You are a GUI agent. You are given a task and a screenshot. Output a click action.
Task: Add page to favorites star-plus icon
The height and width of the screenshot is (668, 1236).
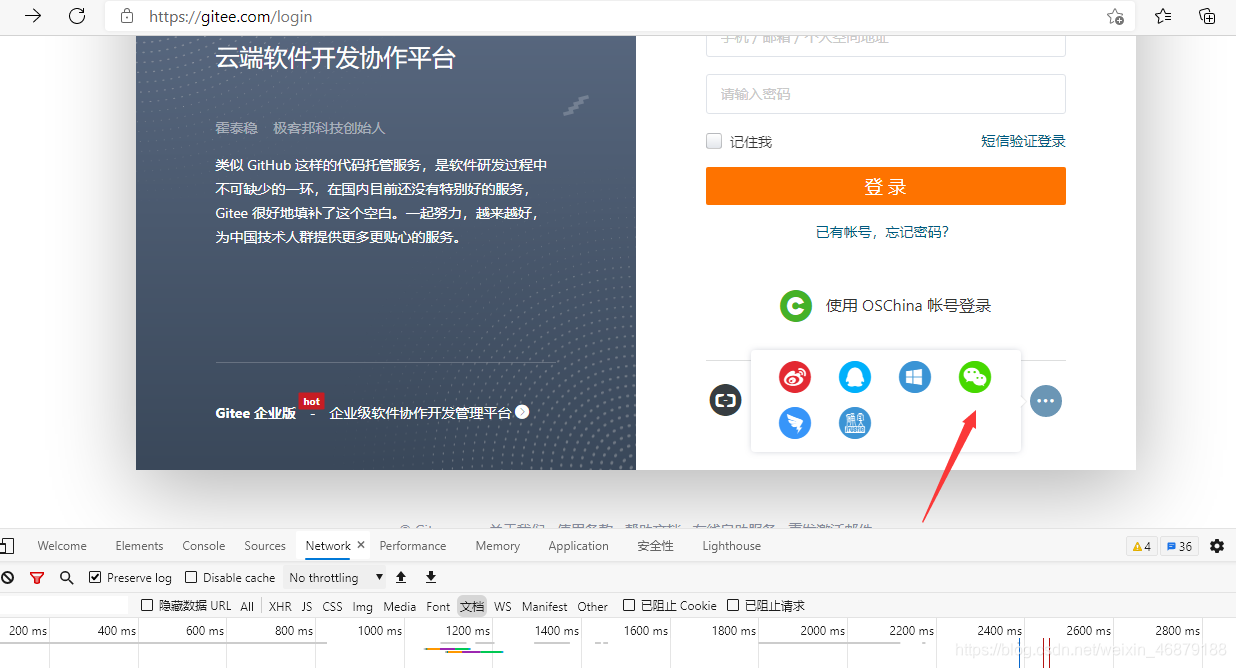pos(1115,17)
